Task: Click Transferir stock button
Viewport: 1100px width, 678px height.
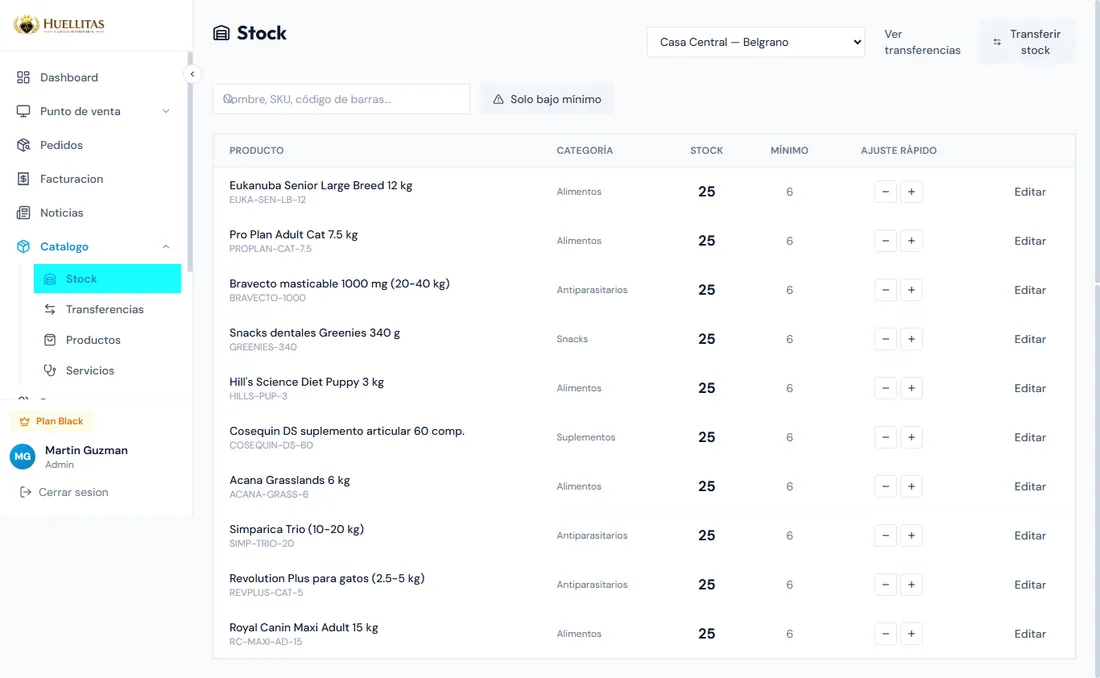Action: tap(1027, 42)
